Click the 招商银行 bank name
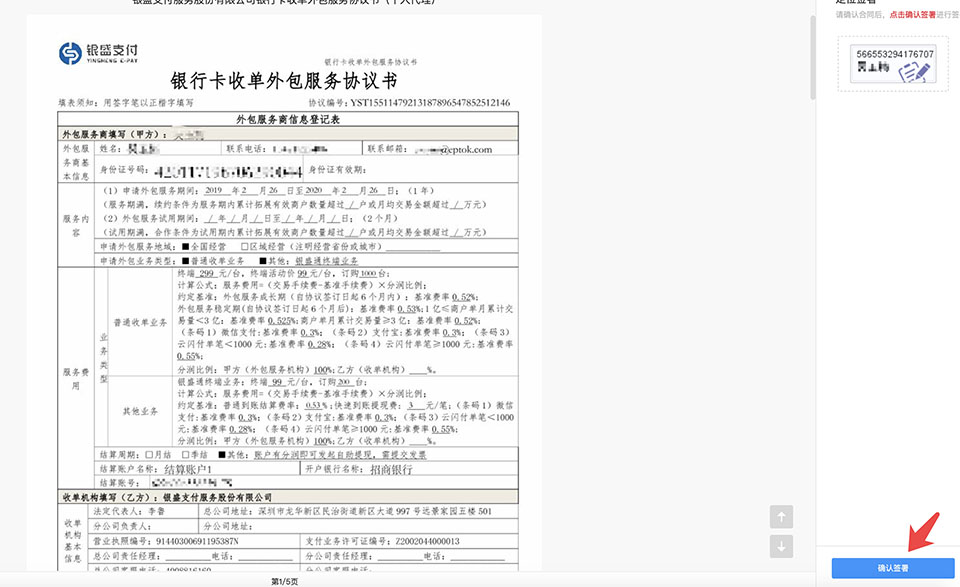The height and width of the screenshot is (587, 960). (x=391, y=469)
